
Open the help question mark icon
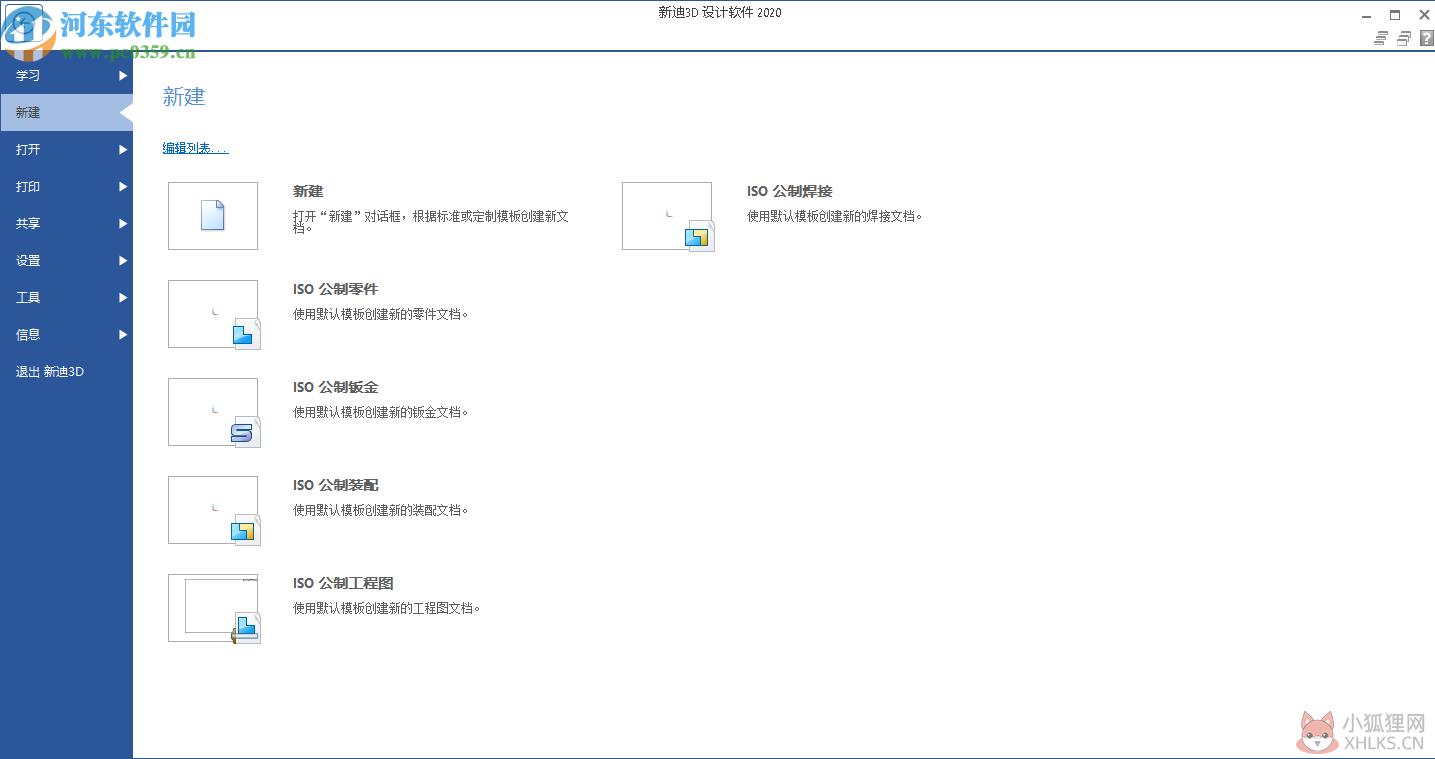(x=1426, y=39)
